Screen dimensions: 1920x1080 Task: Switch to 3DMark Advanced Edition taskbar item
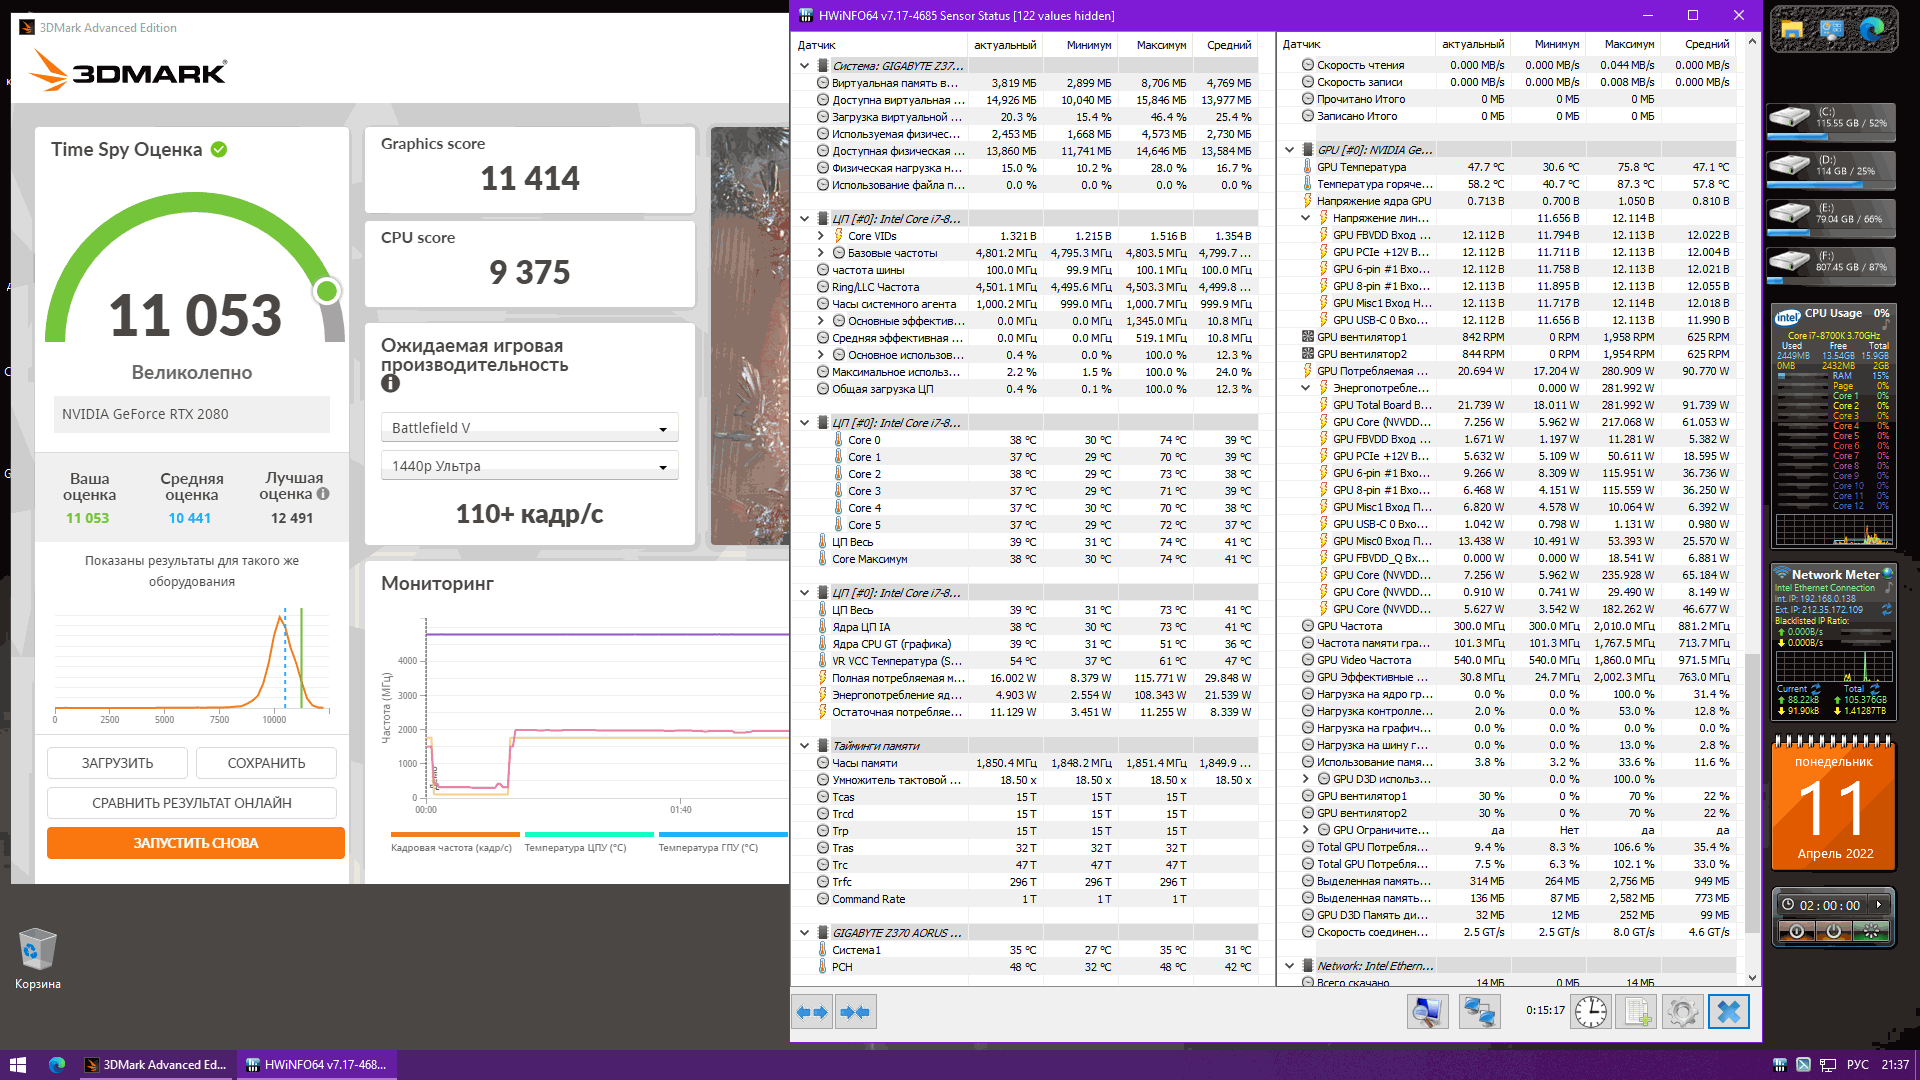click(x=156, y=1065)
